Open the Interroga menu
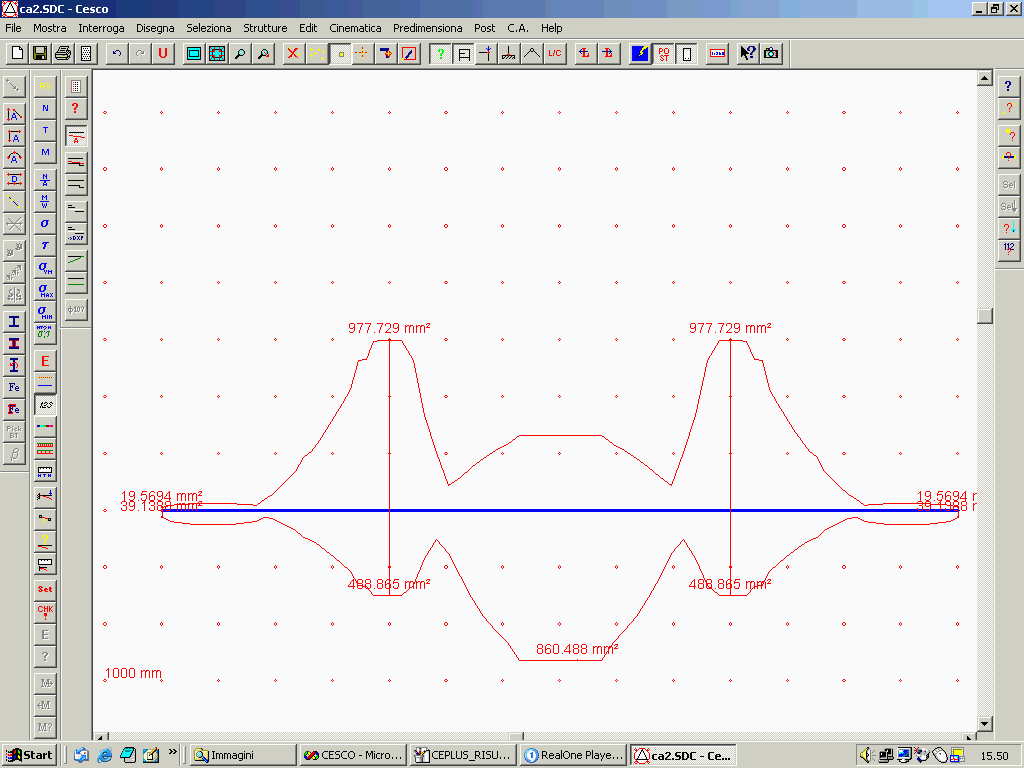 pyautogui.click(x=101, y=28)
